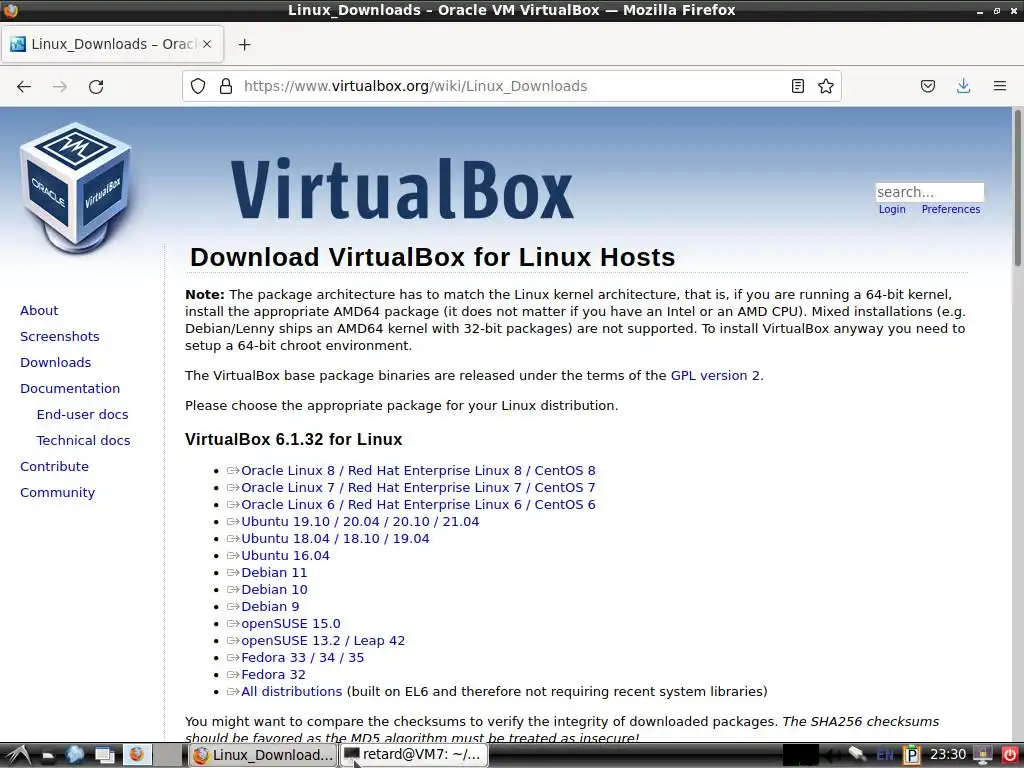Screen dimensions: 1024x768
Task: Click the VirtualBox cube logo
Action: pos(76,188)
